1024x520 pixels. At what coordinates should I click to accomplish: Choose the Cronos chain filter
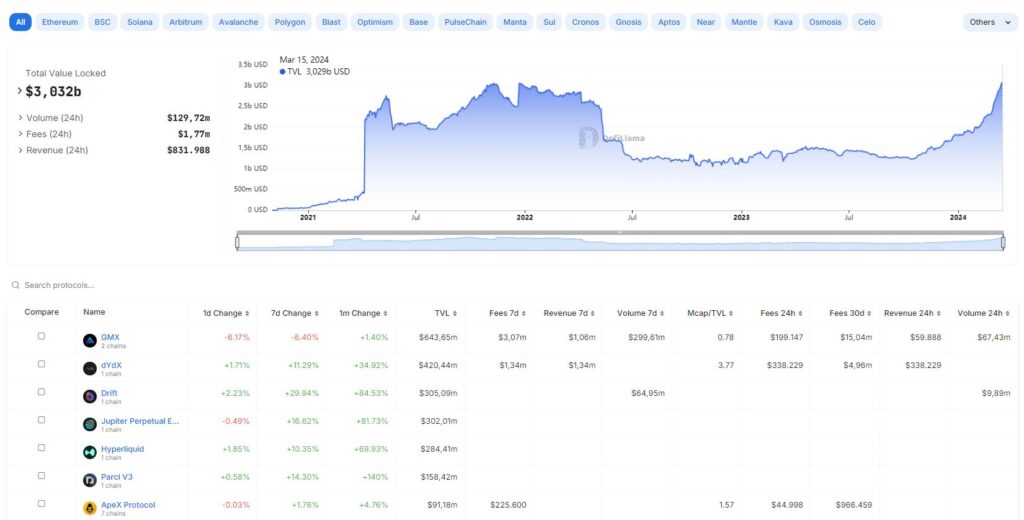(585, 22)
